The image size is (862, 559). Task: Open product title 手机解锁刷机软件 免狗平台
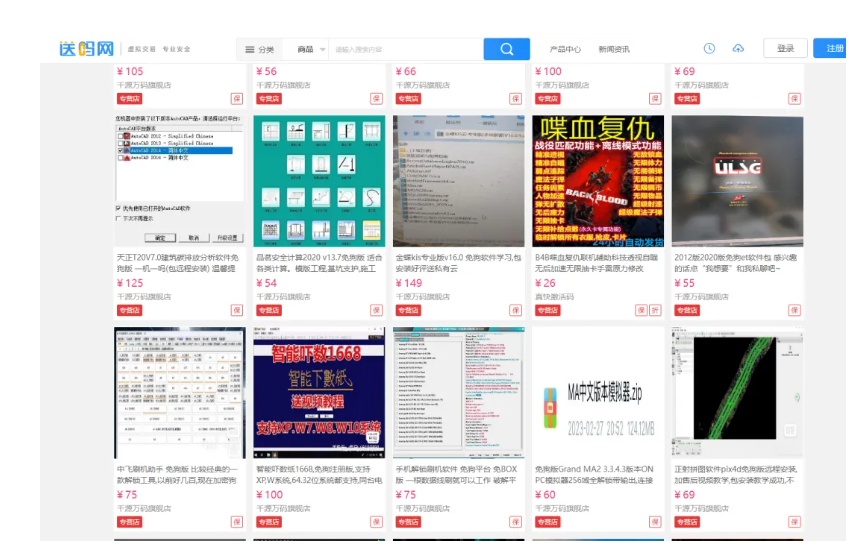(x=456, y=474)
